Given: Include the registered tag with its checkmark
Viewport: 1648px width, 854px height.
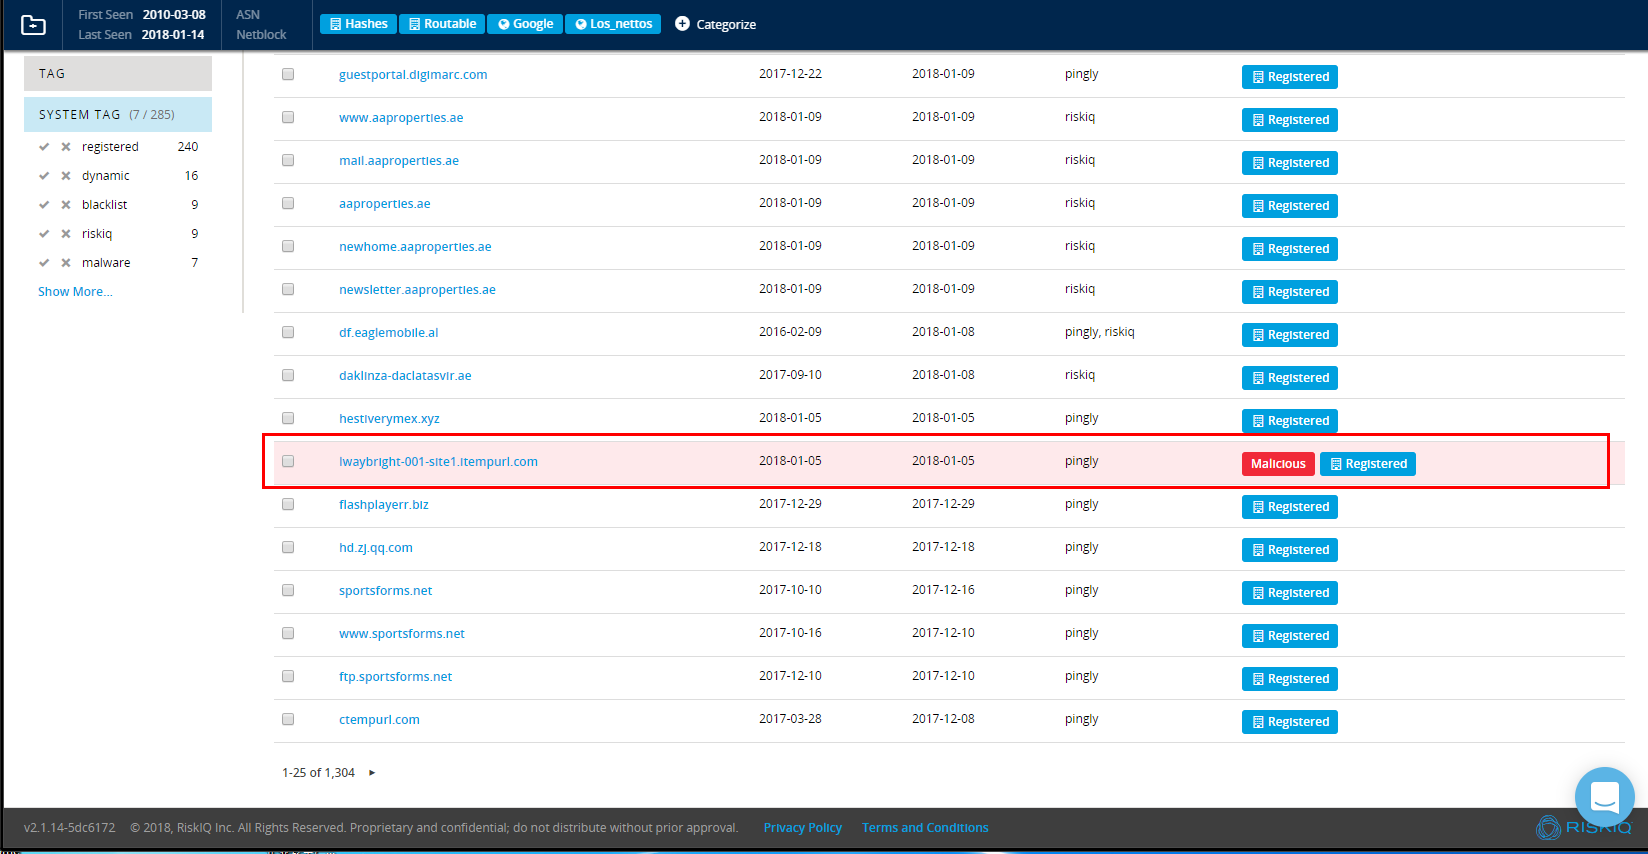Looking at the screenshot, I should click(x=44, y=147).
